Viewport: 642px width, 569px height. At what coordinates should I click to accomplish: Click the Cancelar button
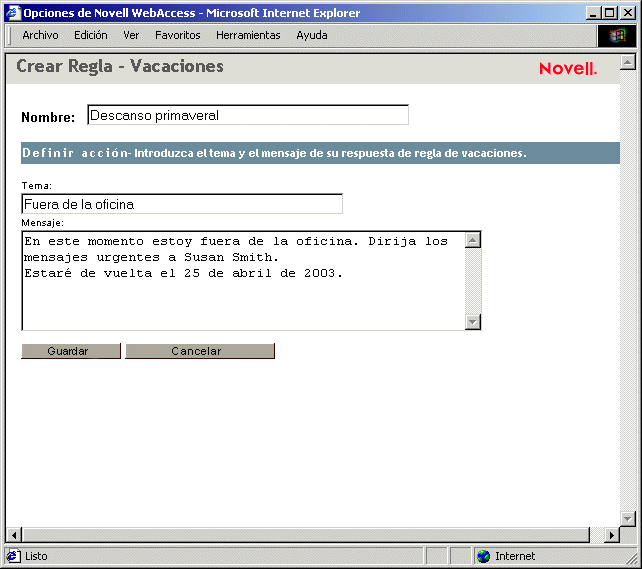(x=200, y=351)
